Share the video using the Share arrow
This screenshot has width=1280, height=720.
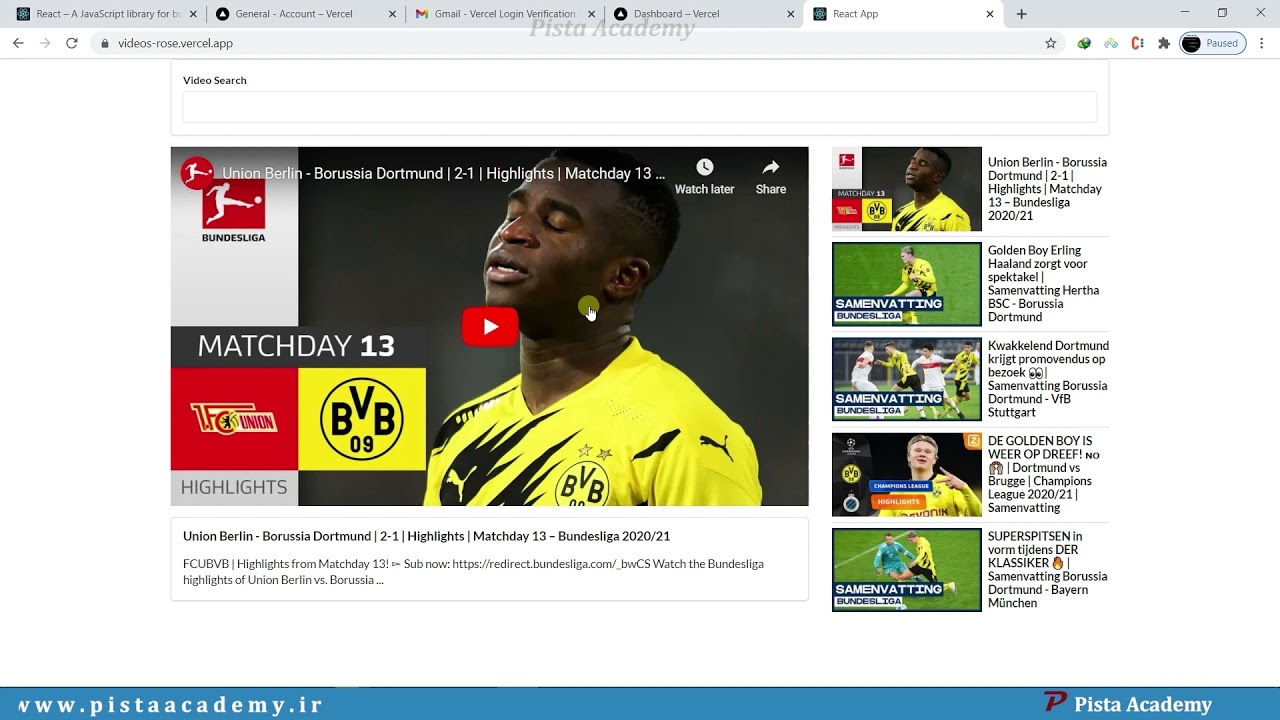click(770, 176)
